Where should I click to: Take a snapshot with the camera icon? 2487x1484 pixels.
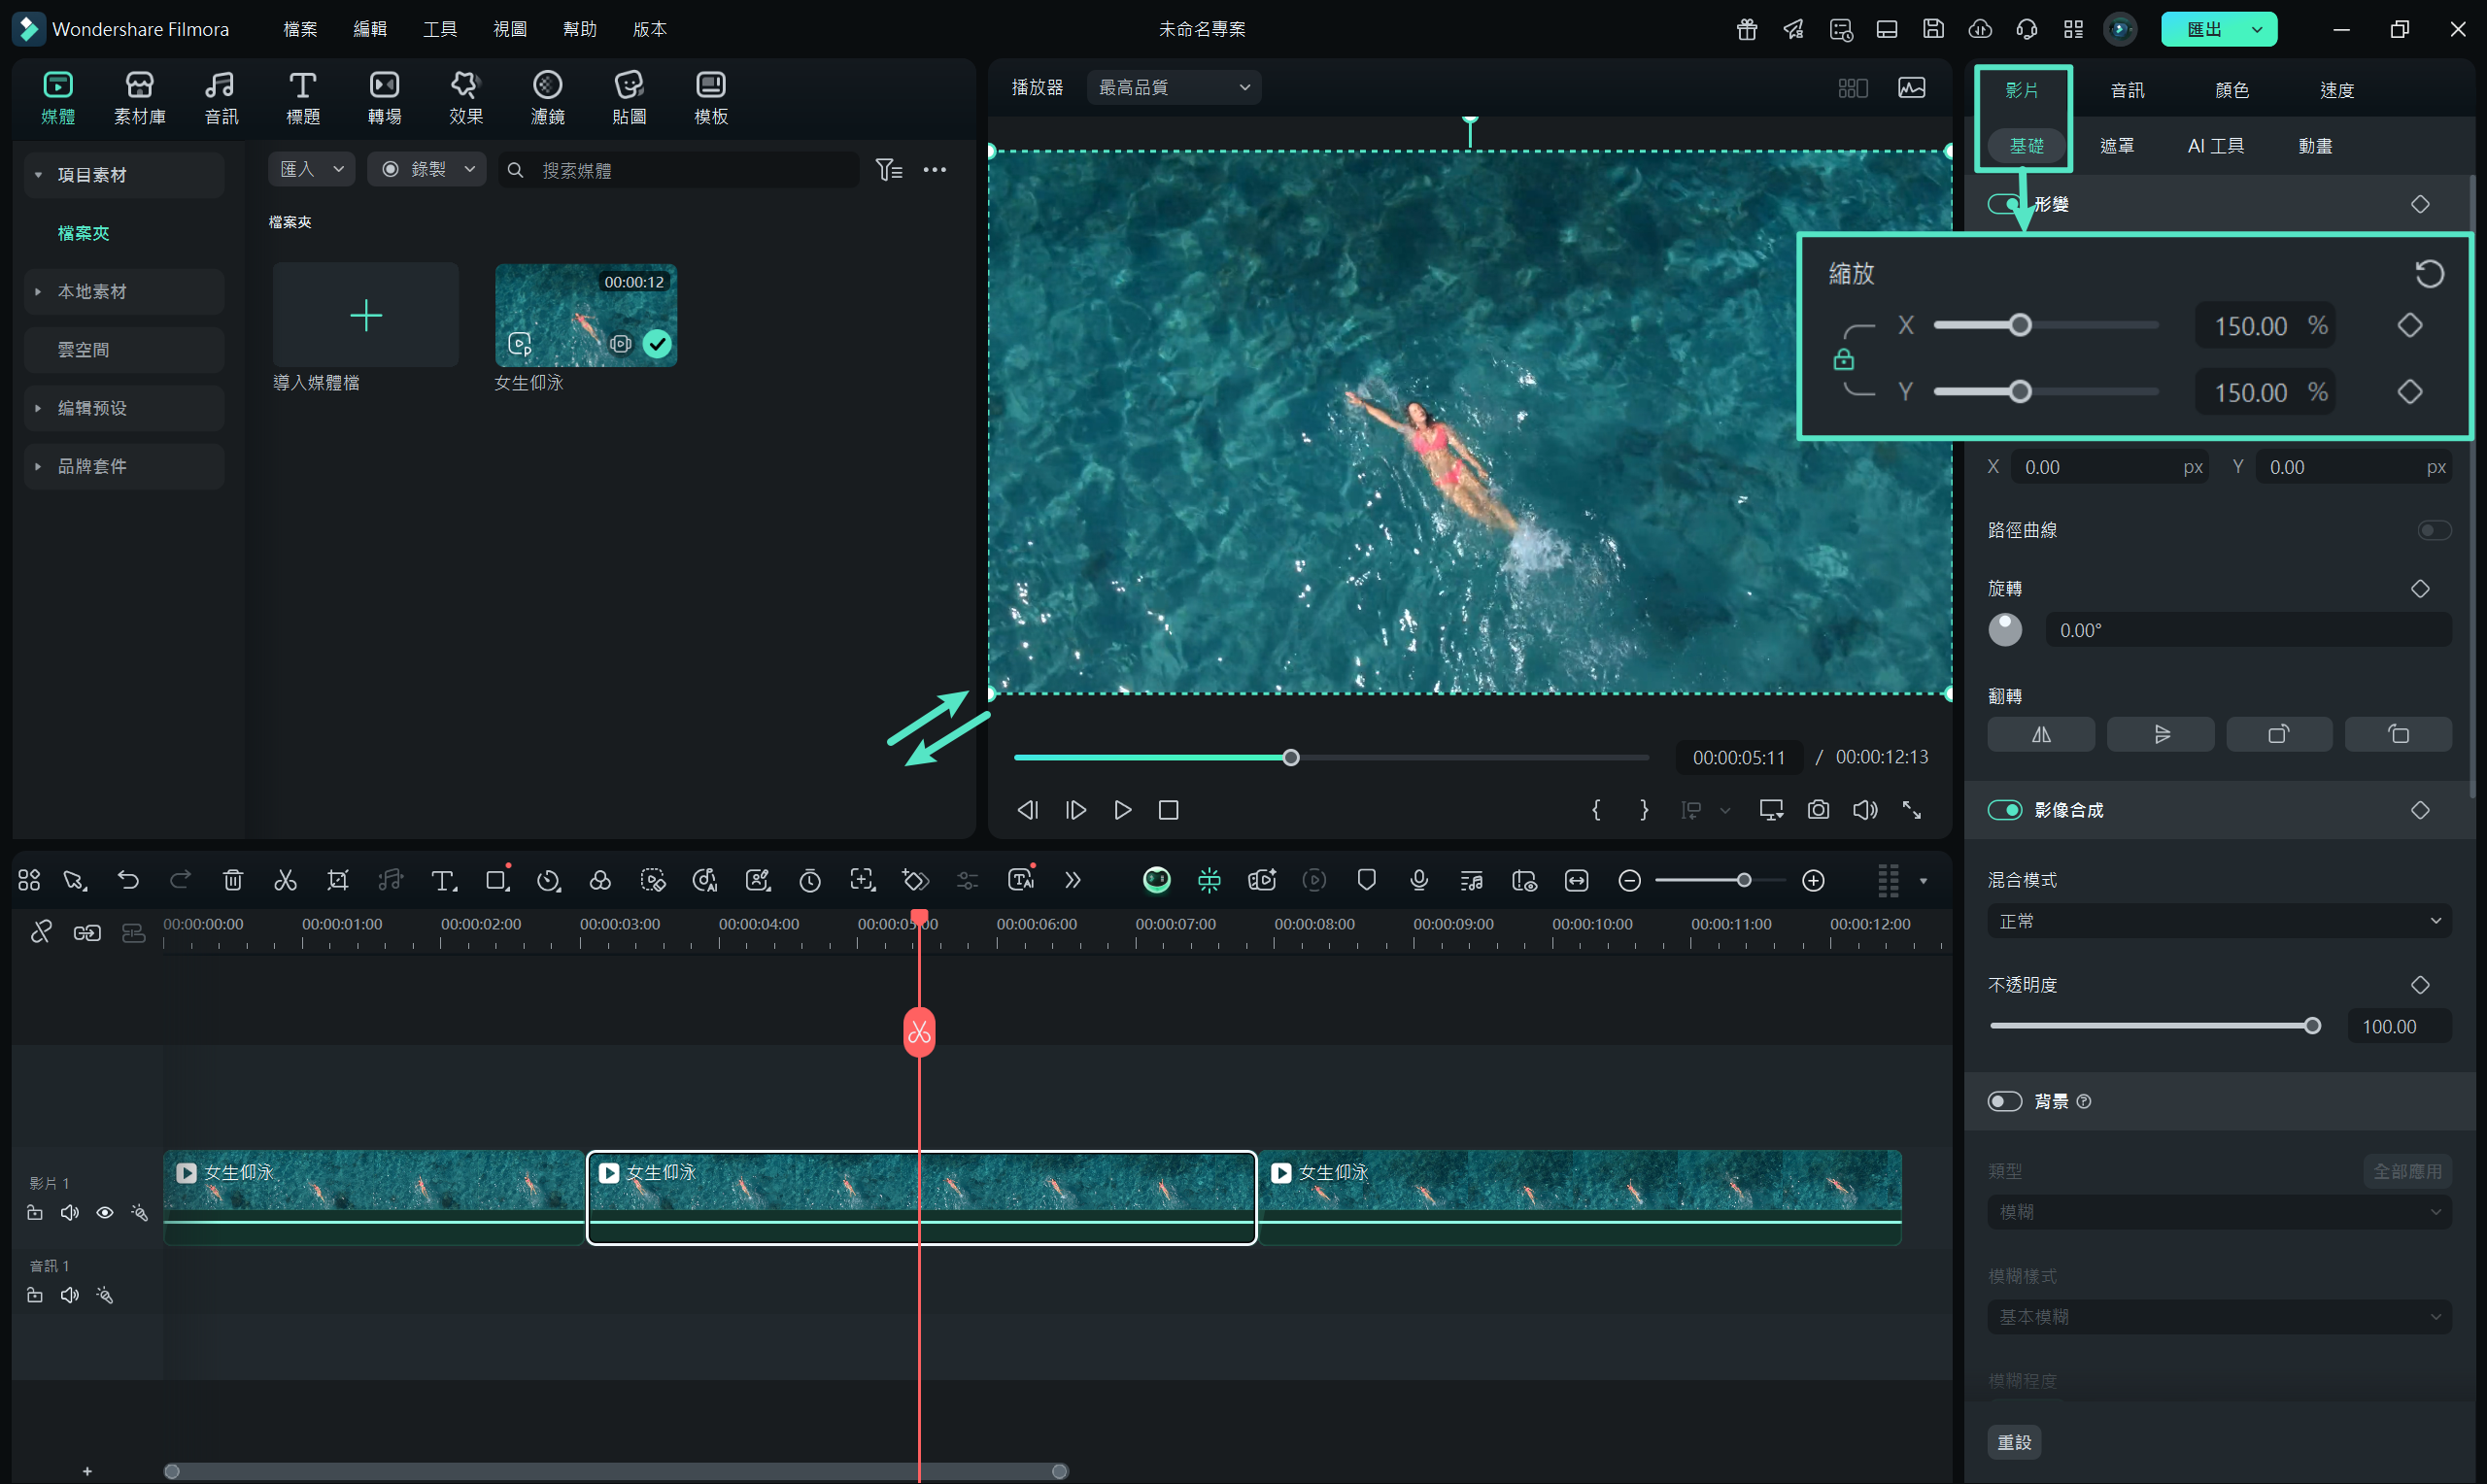pos(1818,810)
